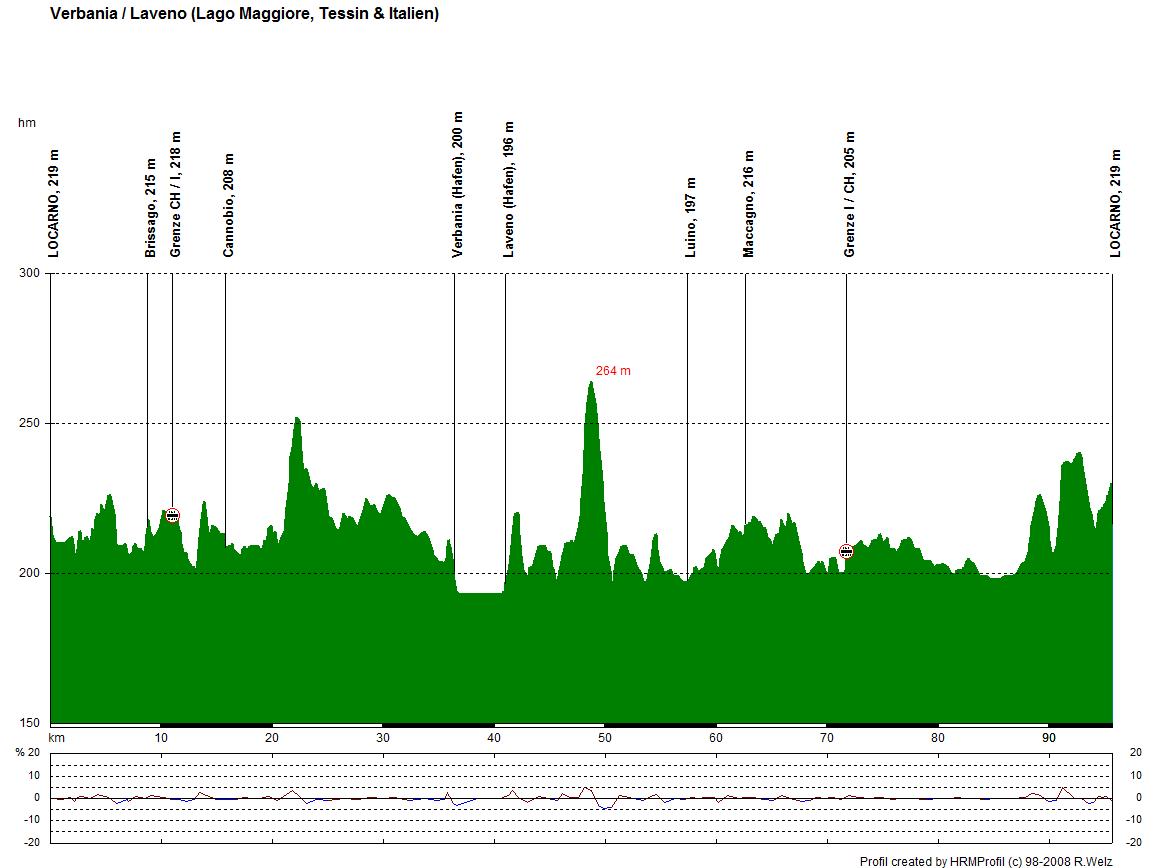Click the '20' value on the km axis
Image resolution: width=1162 pixels, height=868 pixels.
coord(272,738)
